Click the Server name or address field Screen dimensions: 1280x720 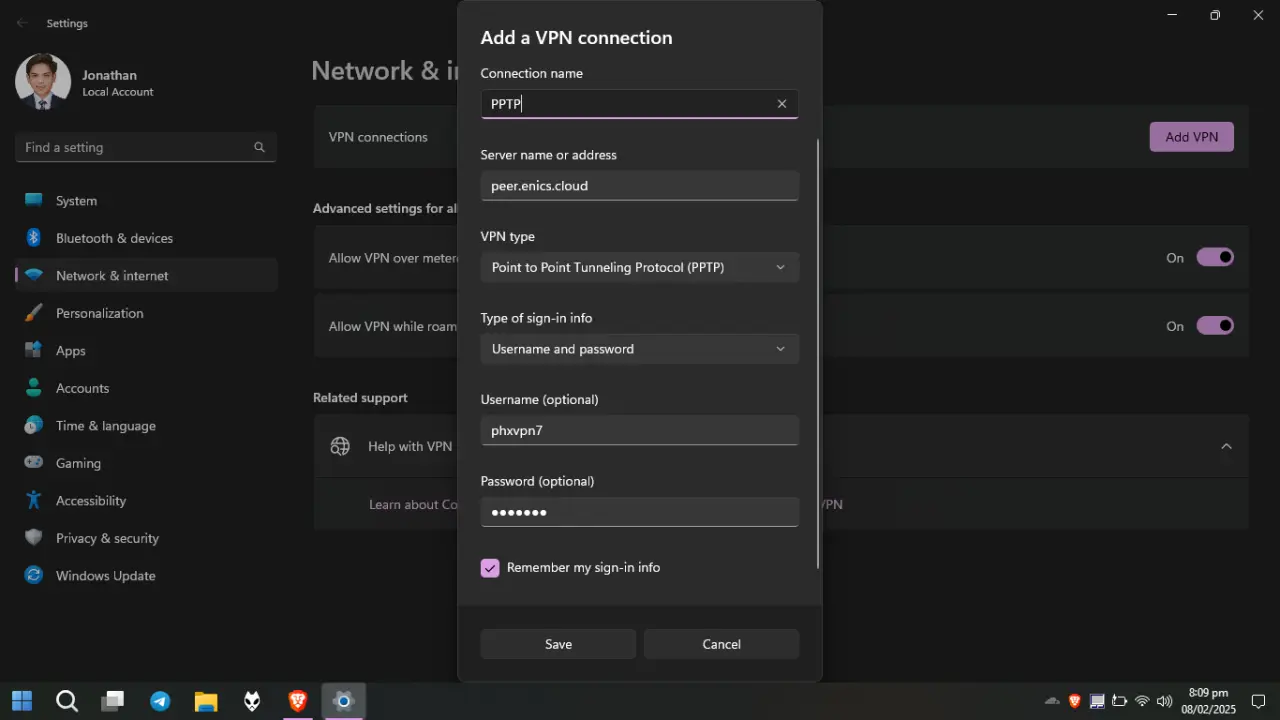pyautogui.click(x=640, y=186)
